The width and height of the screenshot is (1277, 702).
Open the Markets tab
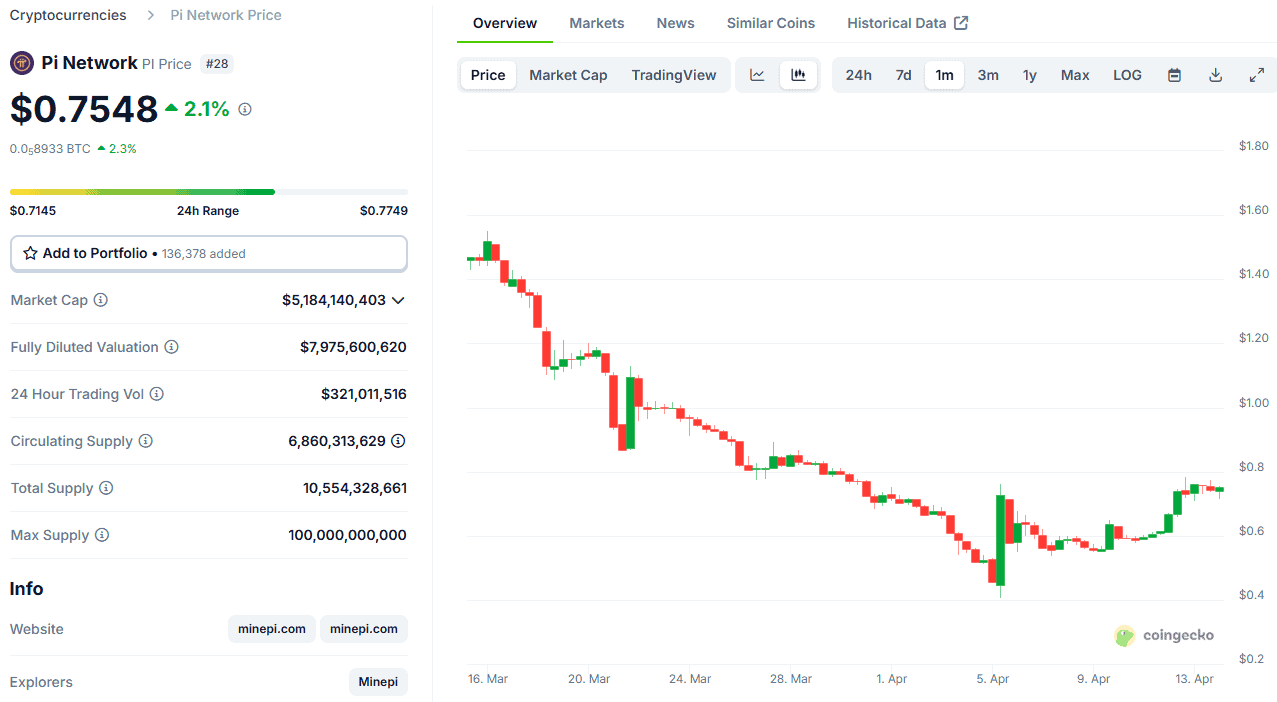coord(597,23)
